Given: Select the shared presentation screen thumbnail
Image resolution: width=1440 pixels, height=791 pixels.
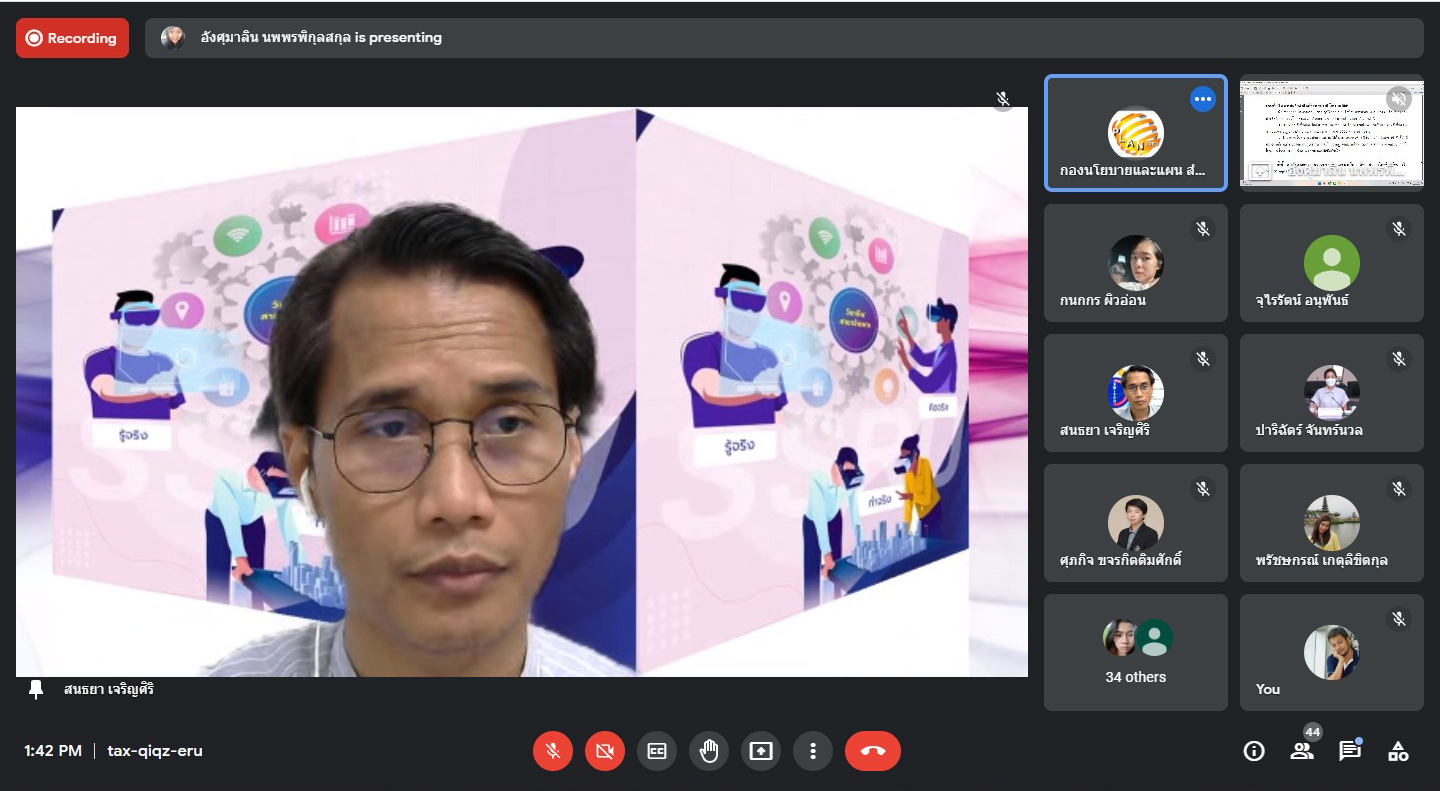Looking at the screenshot, I should tap(1331, 133).
